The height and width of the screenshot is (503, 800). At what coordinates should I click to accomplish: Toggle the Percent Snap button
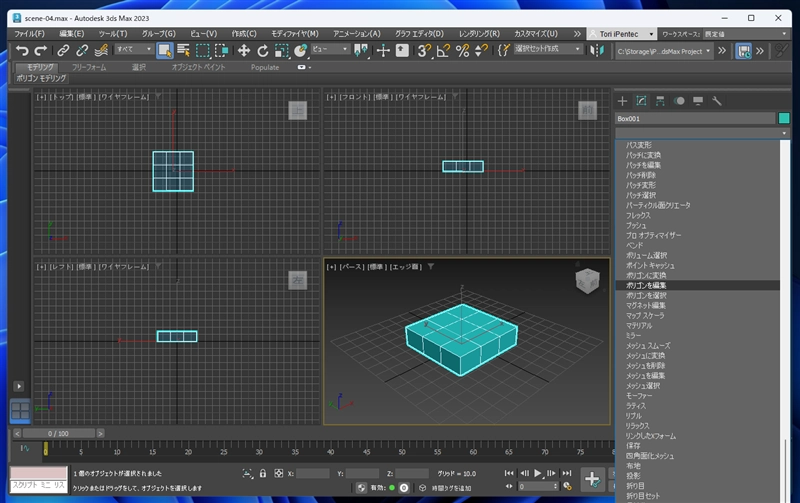[x=462, y=50]
